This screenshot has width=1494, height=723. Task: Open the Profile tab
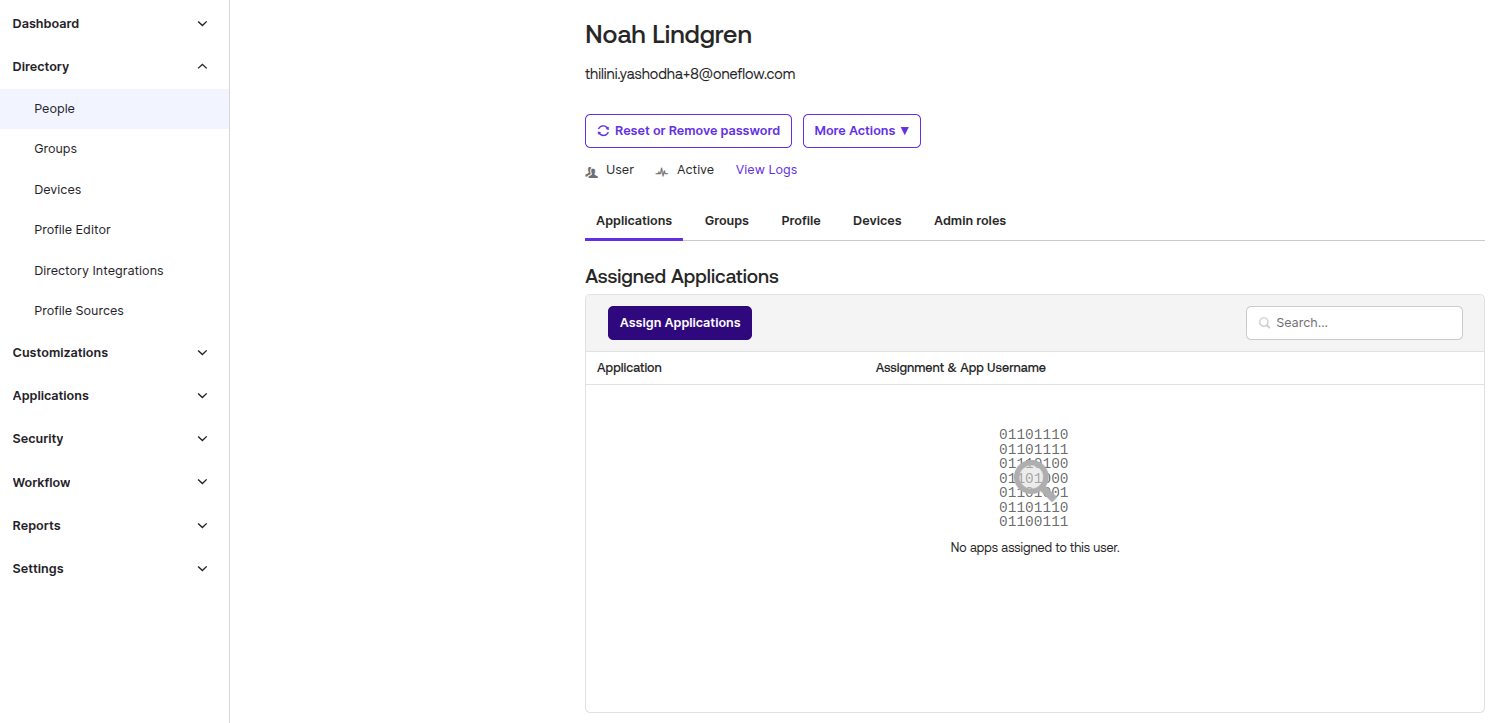coord(801,221)
